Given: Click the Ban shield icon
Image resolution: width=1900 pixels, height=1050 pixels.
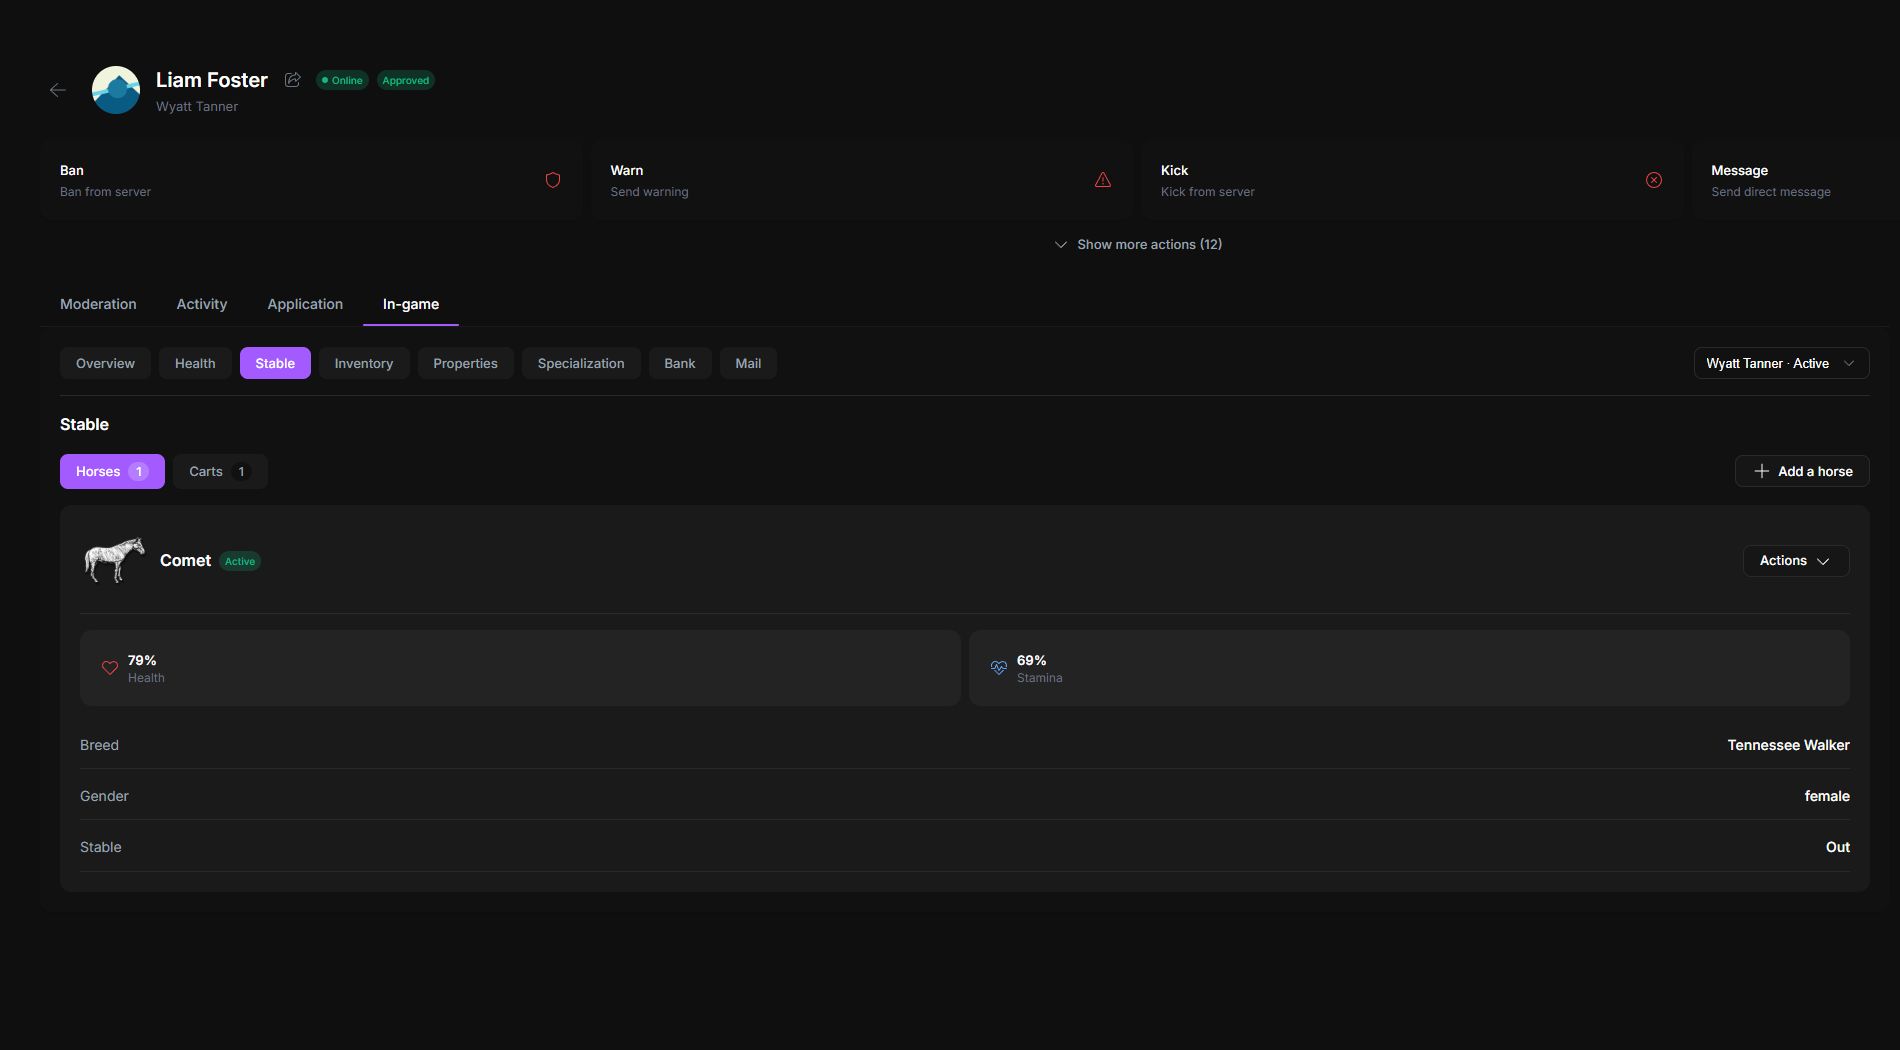Looking at the screenshot, I should coord(553,180).
